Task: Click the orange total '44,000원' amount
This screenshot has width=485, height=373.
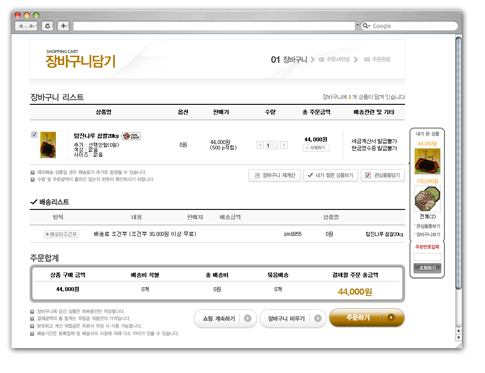Action: [x=355, y=292]
